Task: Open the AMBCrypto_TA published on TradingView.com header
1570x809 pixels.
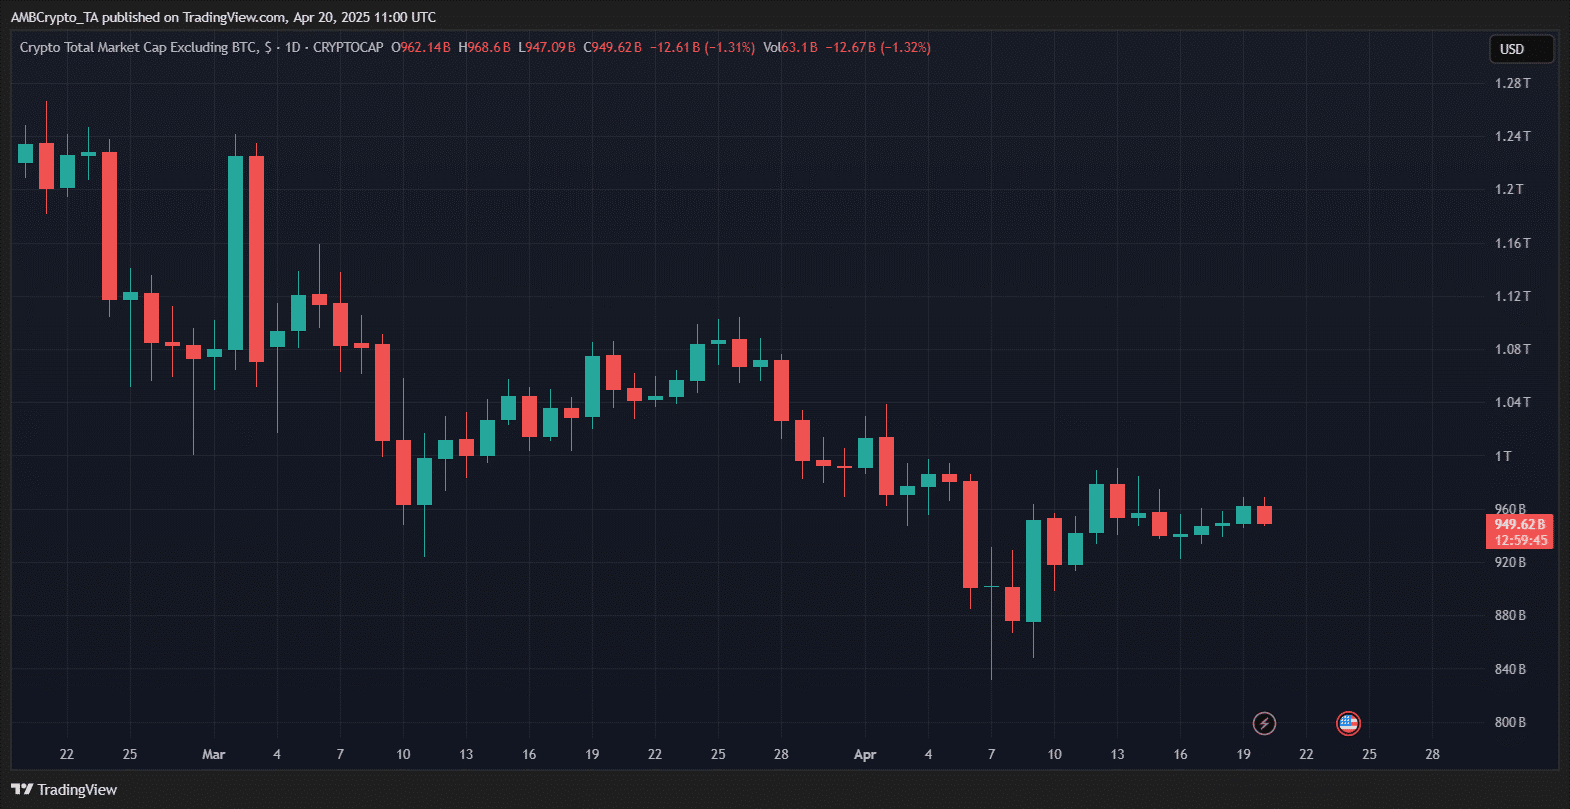Action: (x=223, y=17)
